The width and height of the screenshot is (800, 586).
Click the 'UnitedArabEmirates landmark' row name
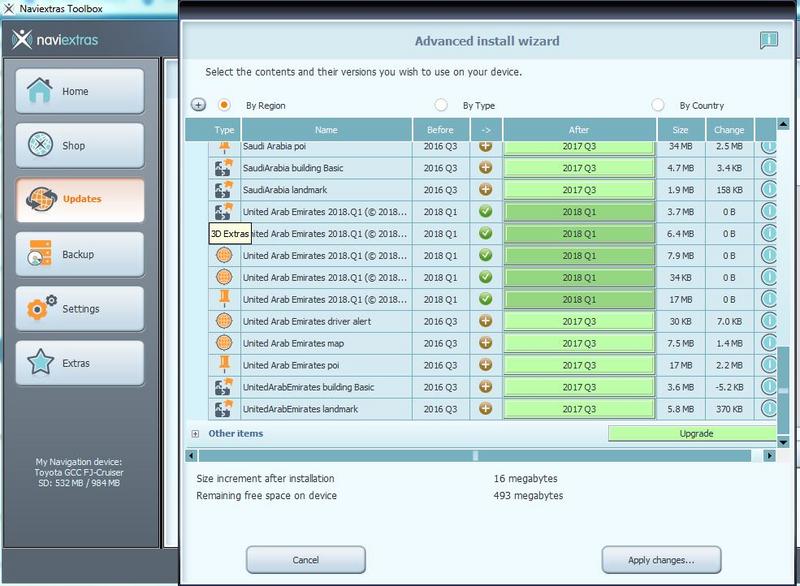tap(300, 409)
